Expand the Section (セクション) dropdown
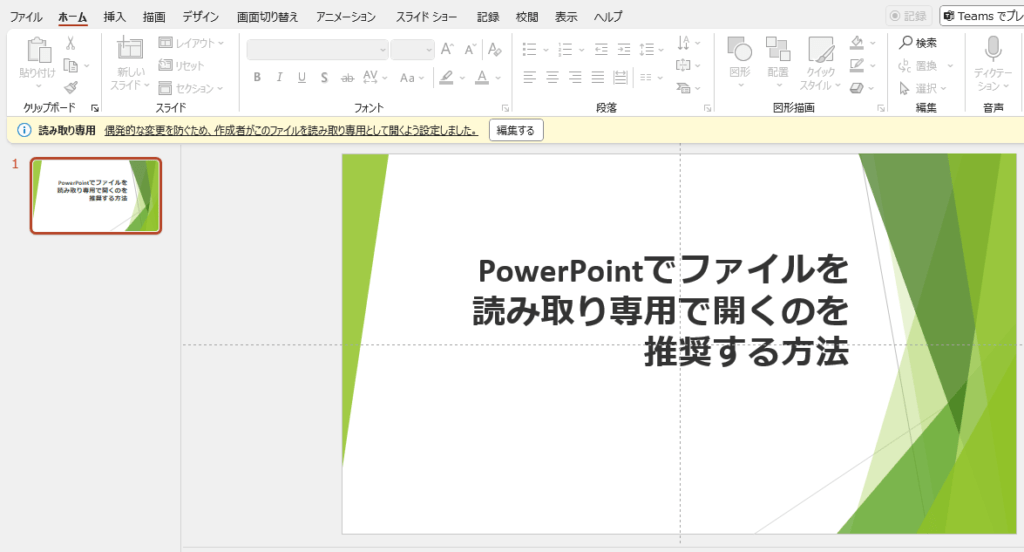 191,88
